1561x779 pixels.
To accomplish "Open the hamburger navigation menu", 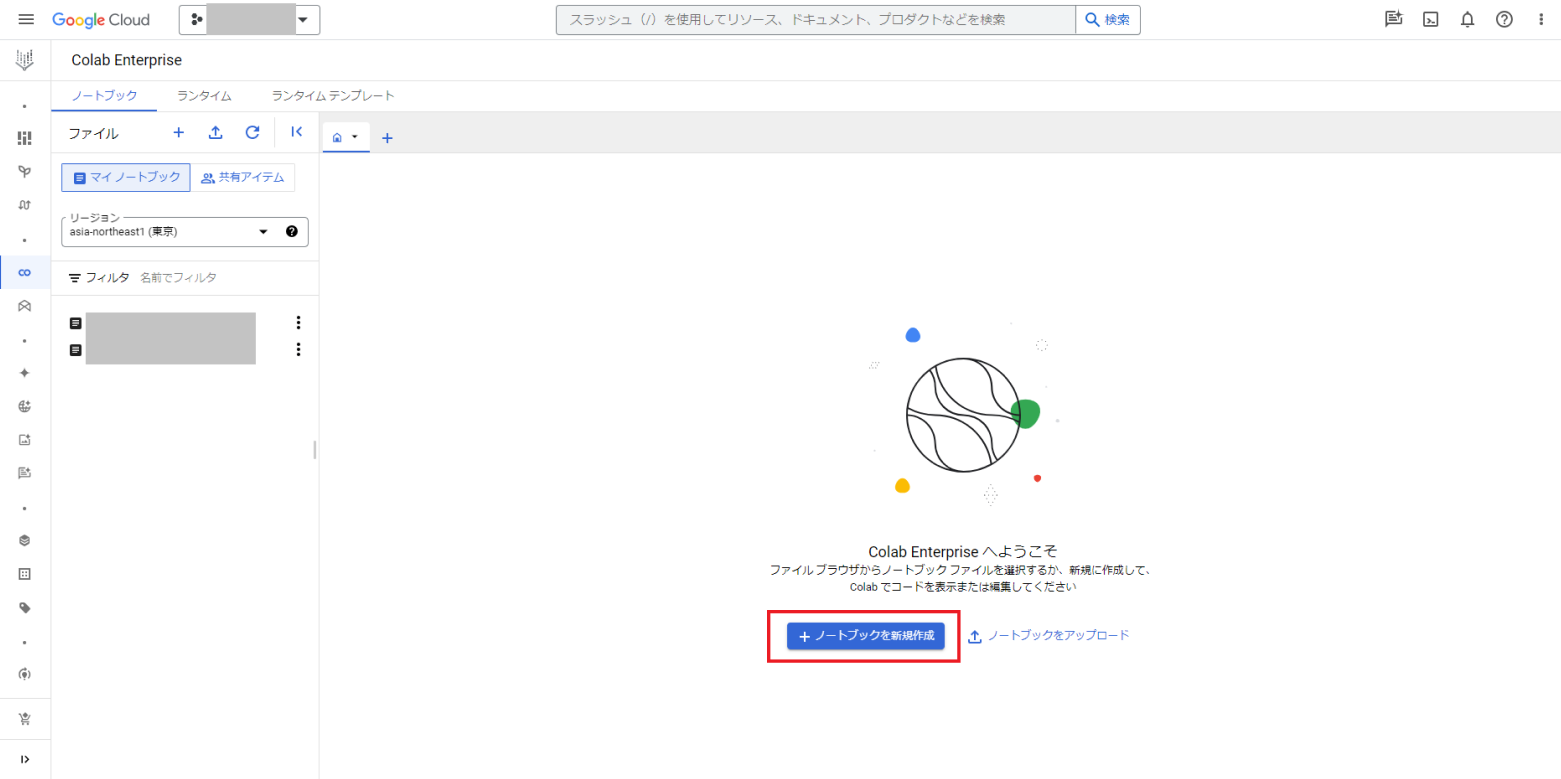I will coord(26,20).
